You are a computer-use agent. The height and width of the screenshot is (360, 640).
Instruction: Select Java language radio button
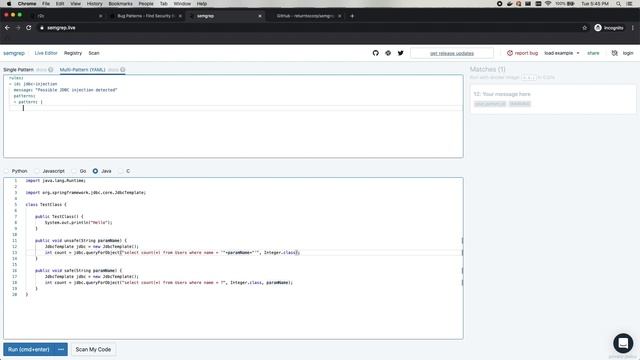pyautogui.click(x=95, y=171)
